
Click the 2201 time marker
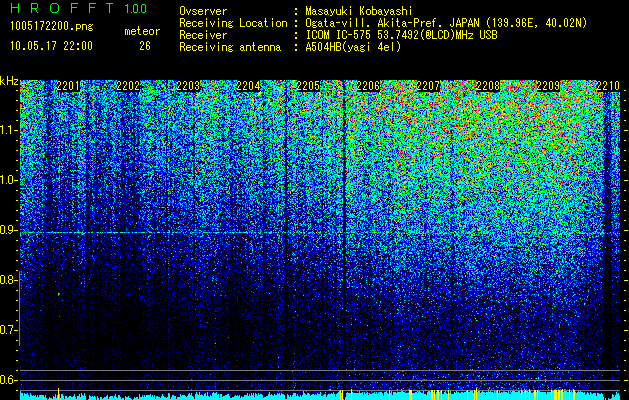pyautogui.click(x=68, y=86)
